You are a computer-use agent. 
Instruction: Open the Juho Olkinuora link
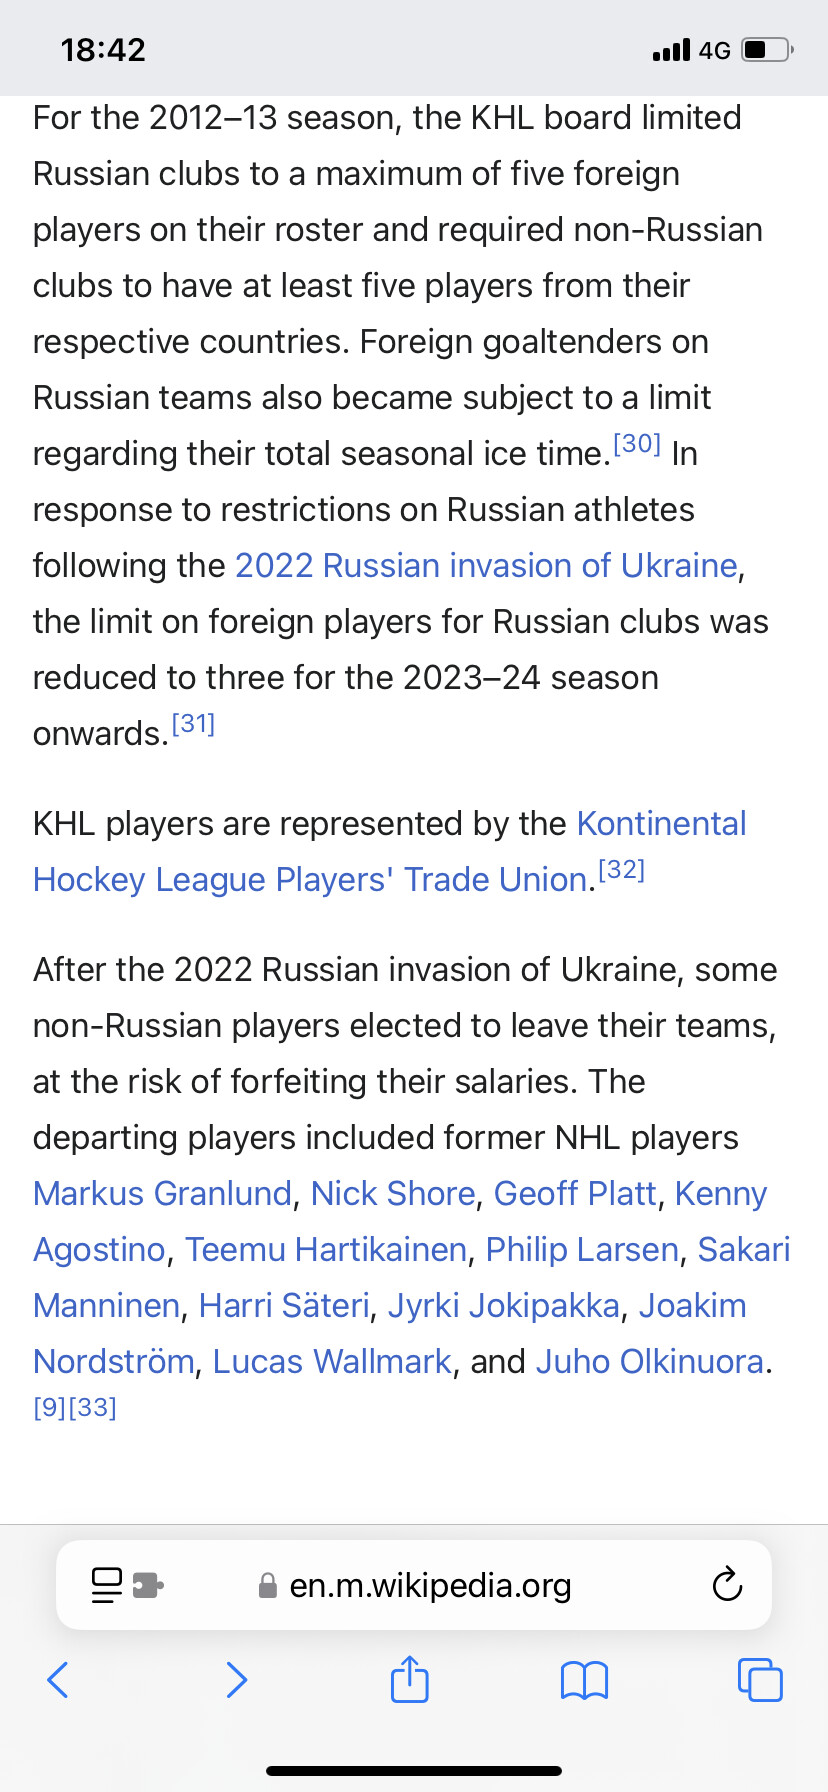click(x=650, y=1361)
